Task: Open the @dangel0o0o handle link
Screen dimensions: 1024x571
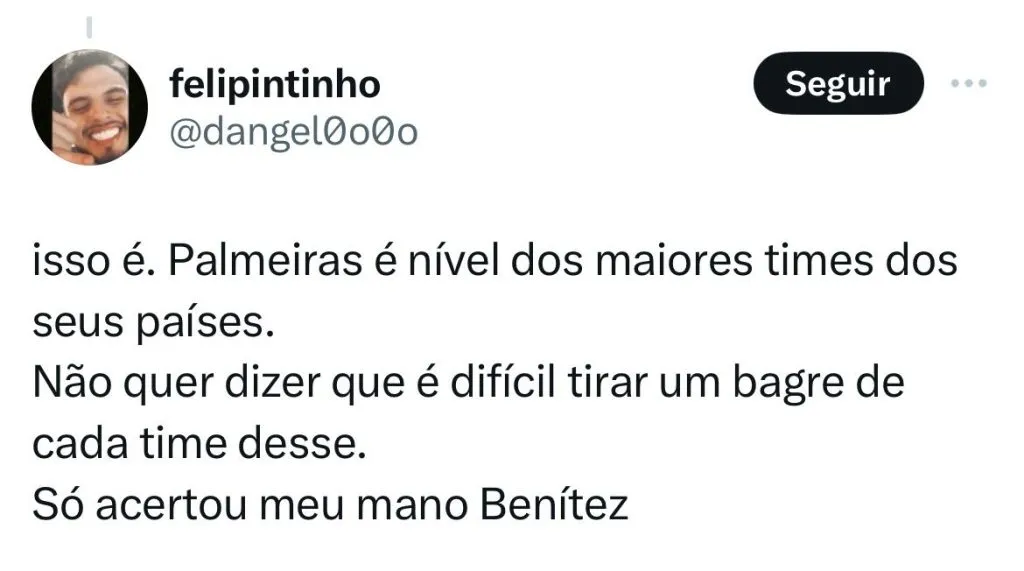Action: (294, 131)
